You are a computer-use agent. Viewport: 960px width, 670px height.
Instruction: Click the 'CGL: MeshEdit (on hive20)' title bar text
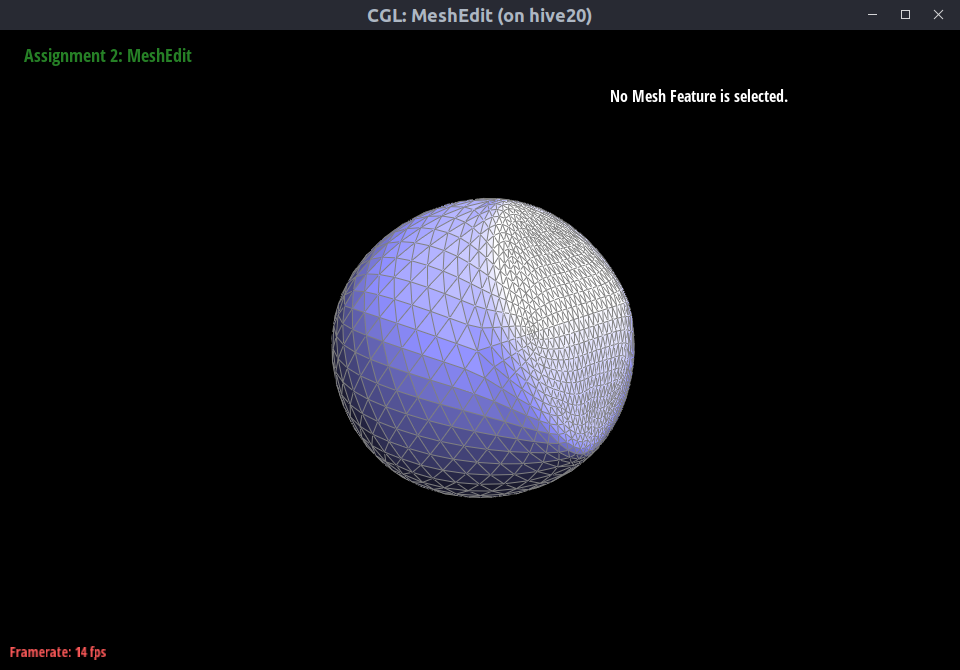click(480, 15)
